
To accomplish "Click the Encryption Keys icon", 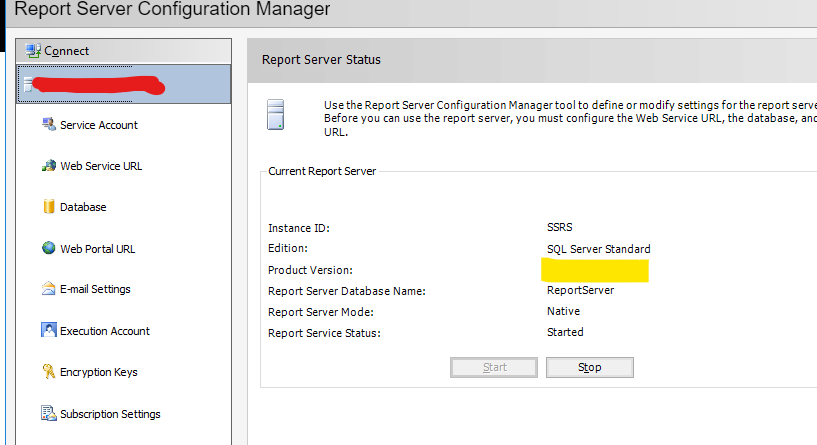I will click(47, 372).
